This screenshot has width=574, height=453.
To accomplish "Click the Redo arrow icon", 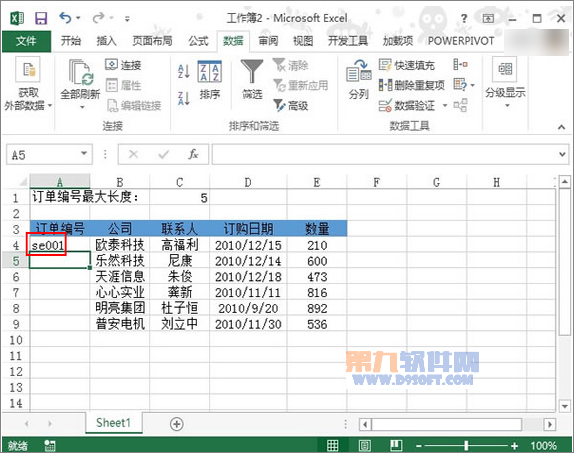I will point(98,17).
